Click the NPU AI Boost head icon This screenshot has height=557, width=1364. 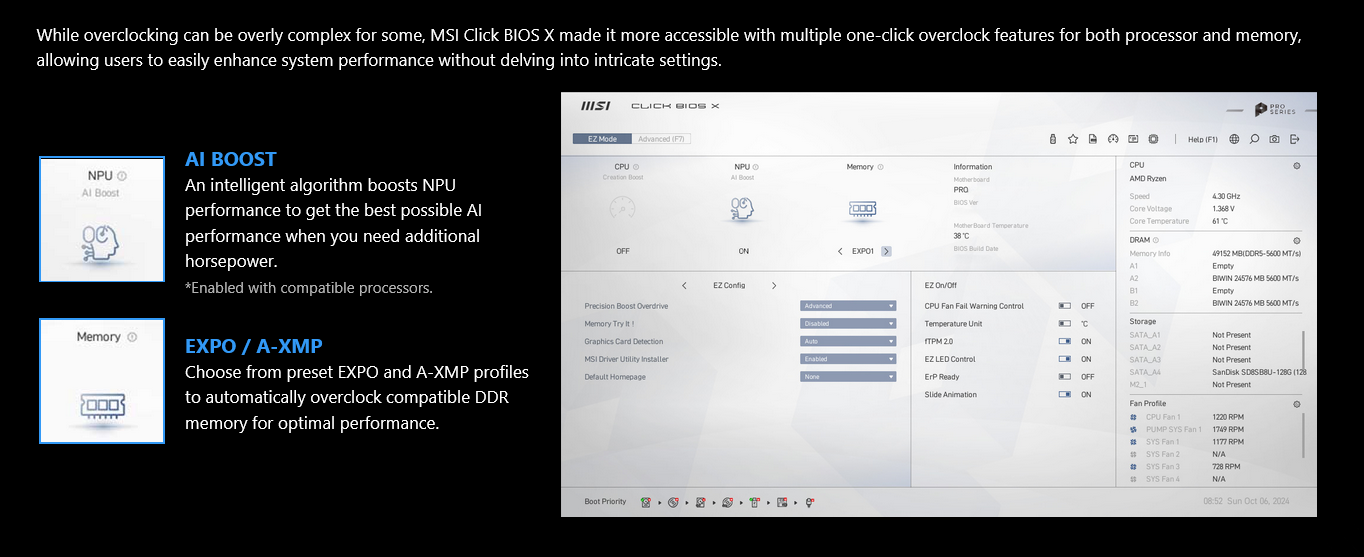coord(742,208)
